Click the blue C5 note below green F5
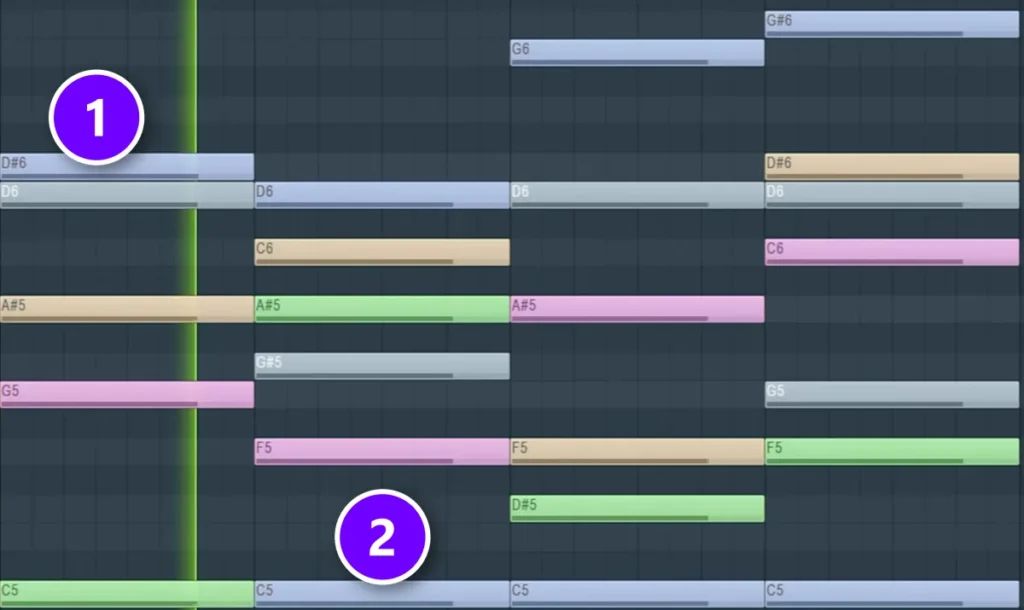The width and height of the screenshot is (1024, 610). 891,594
